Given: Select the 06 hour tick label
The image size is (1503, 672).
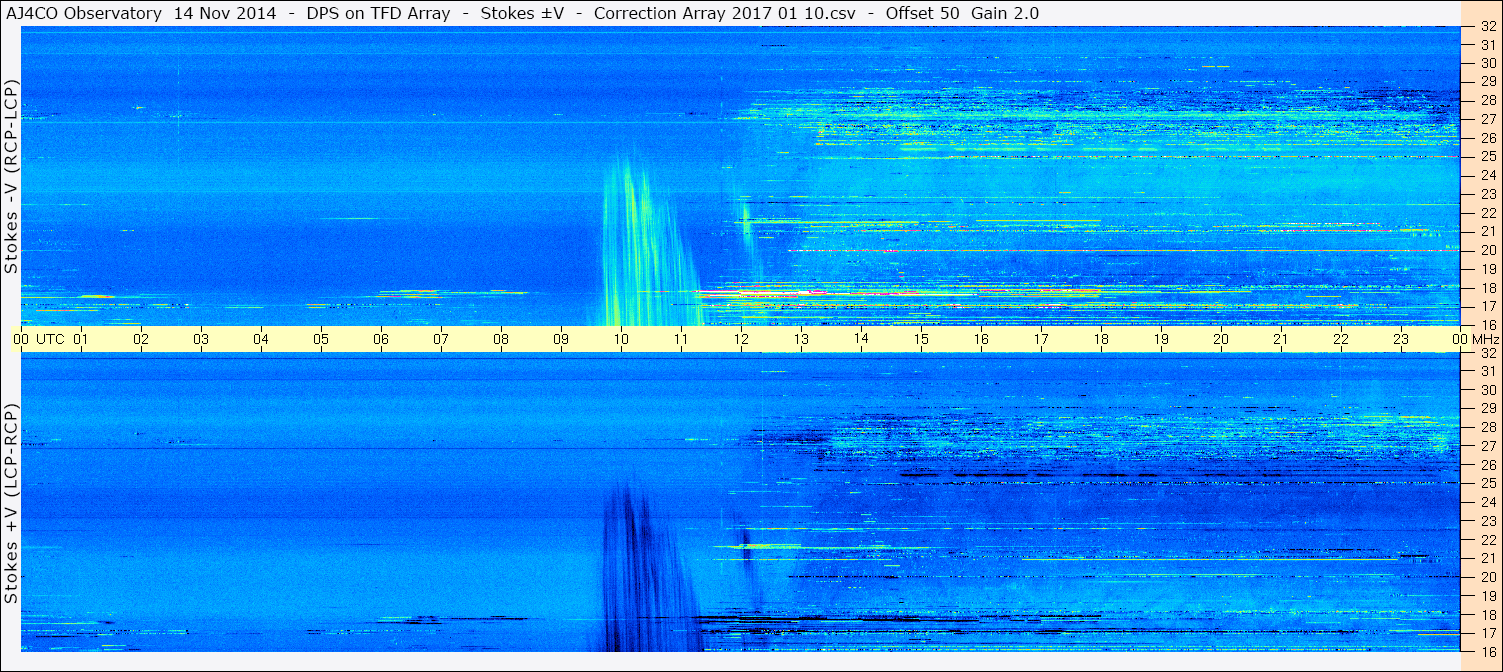Looking at the screenshot, I should 381,339.
